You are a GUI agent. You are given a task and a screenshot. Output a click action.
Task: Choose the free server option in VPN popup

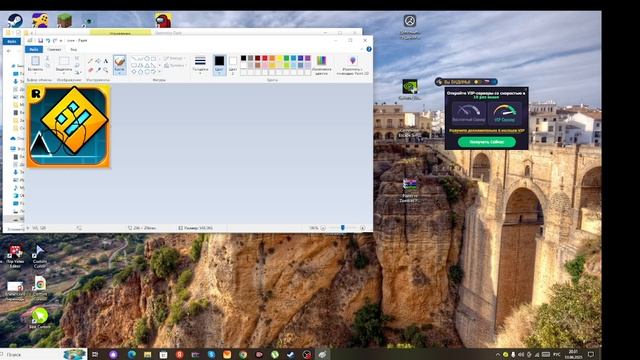[x=469, y=113]
